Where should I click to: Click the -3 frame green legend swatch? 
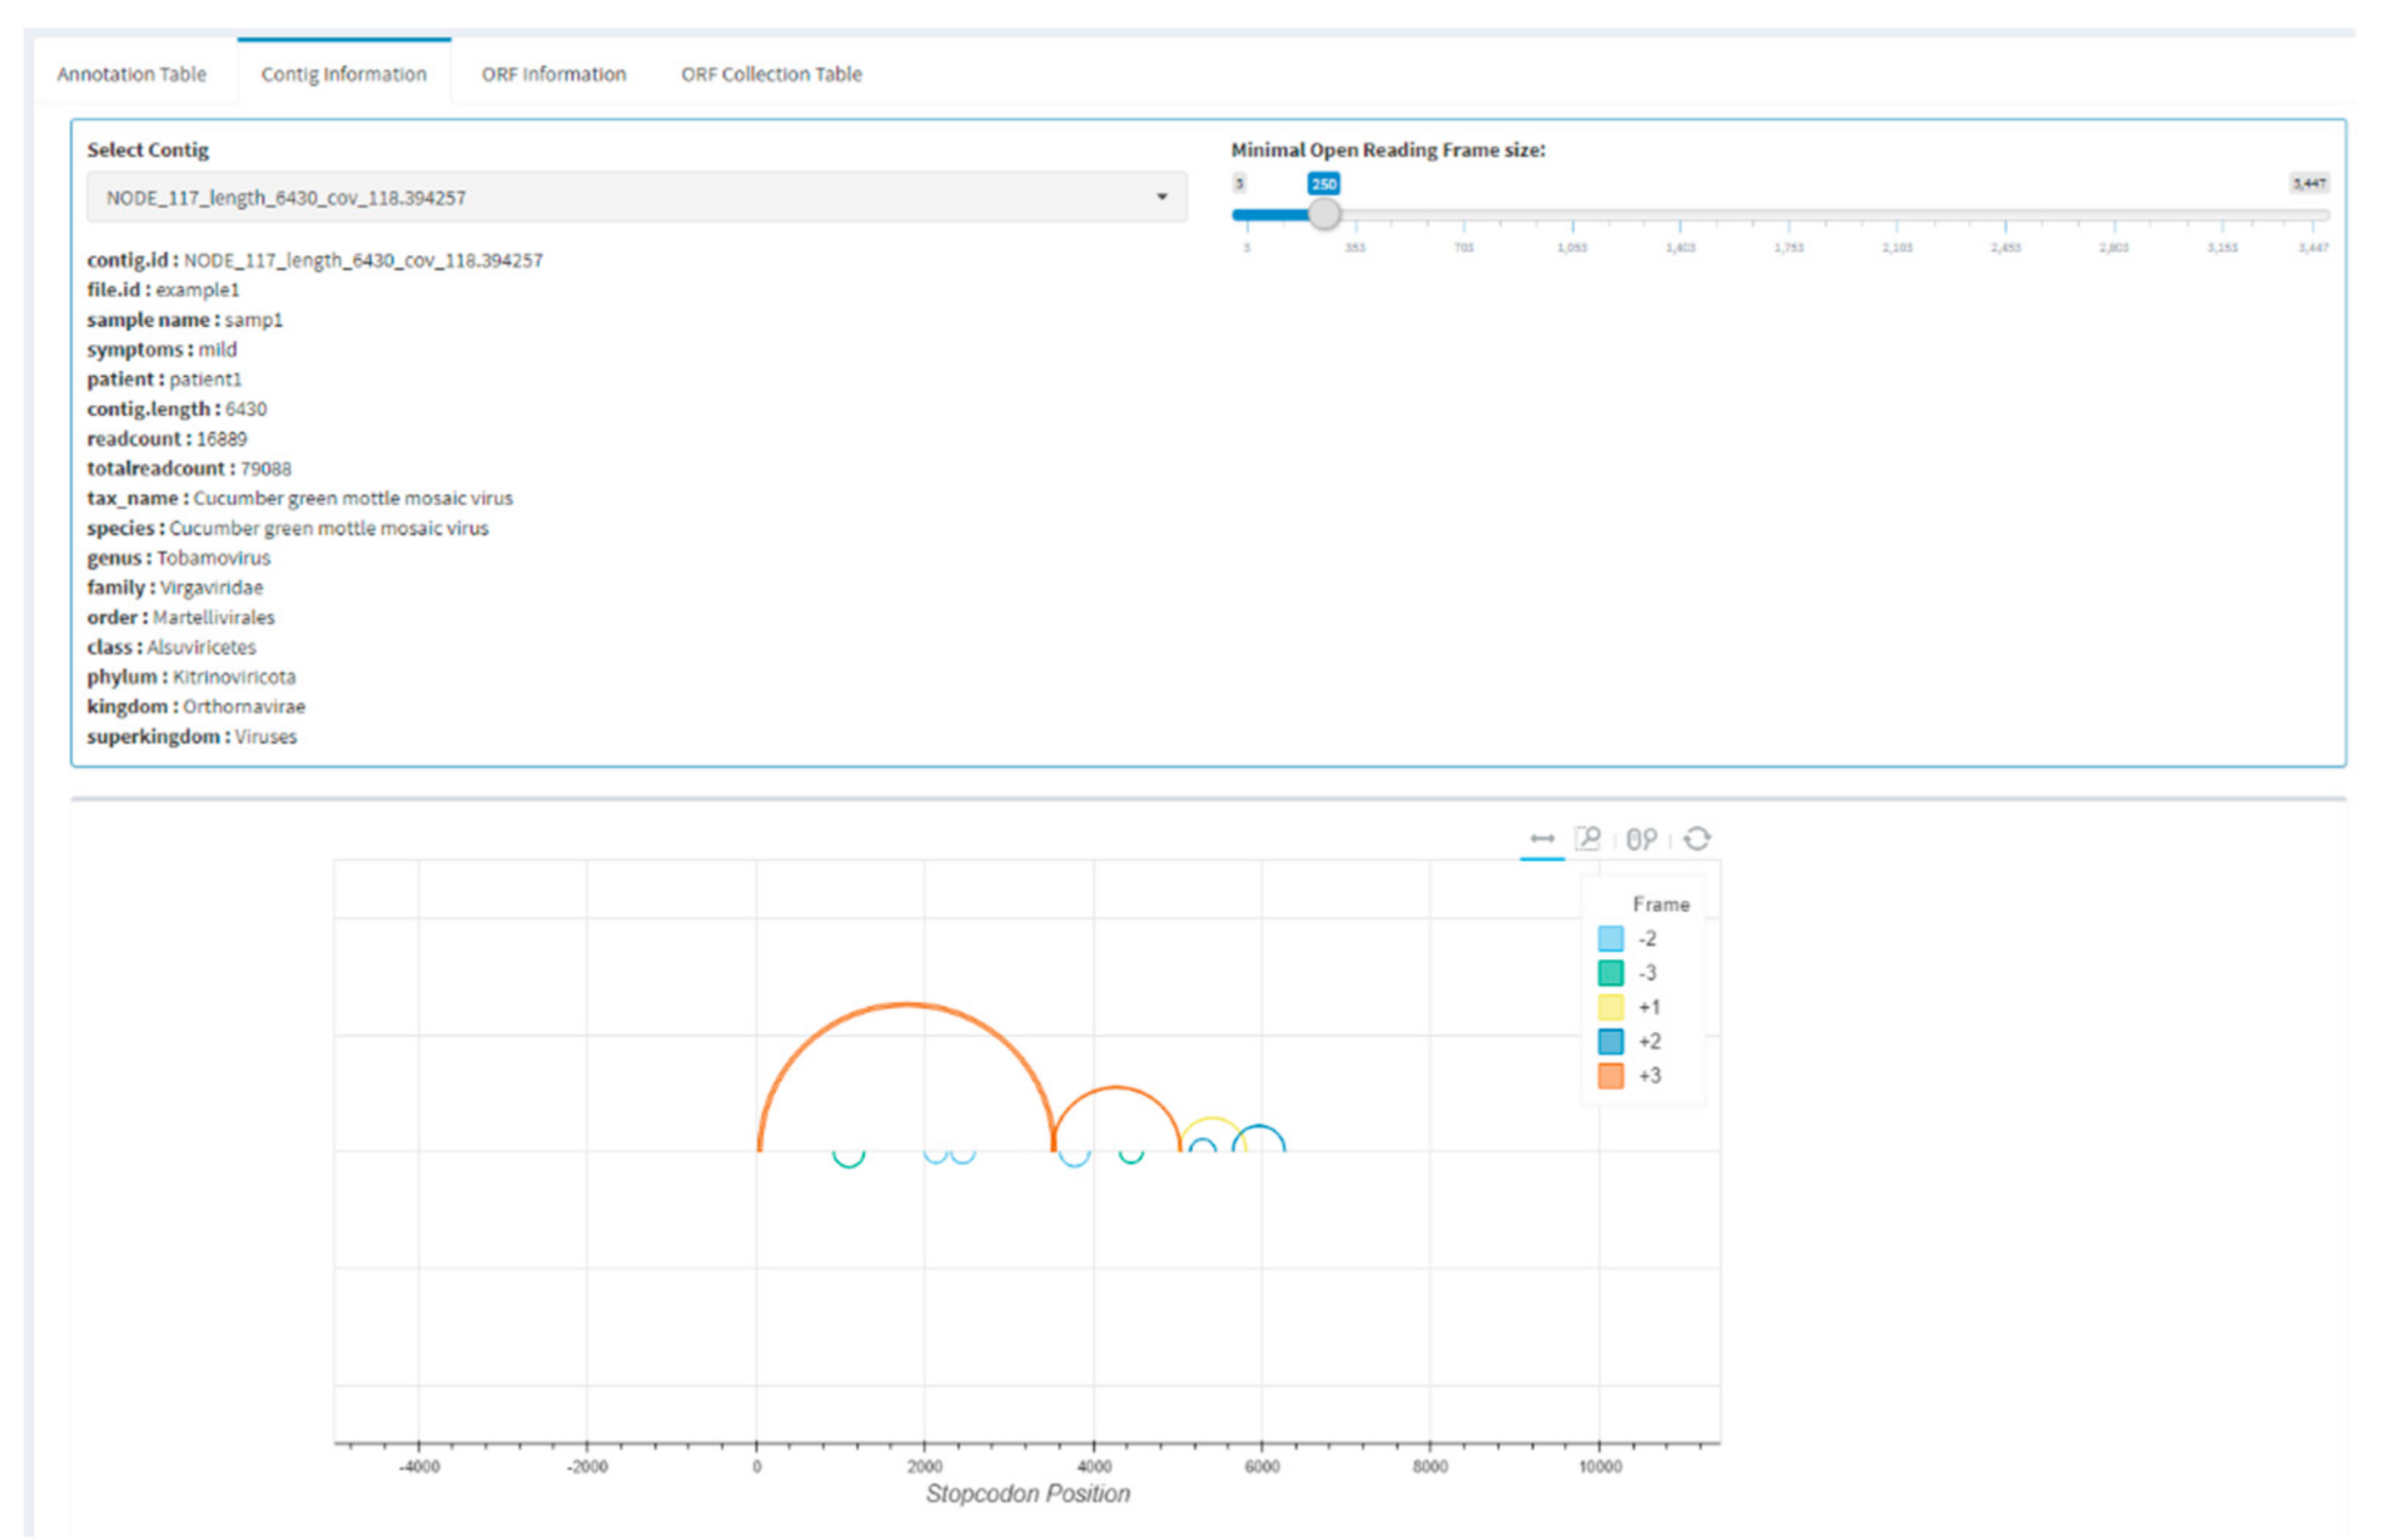pos(1610,972)
